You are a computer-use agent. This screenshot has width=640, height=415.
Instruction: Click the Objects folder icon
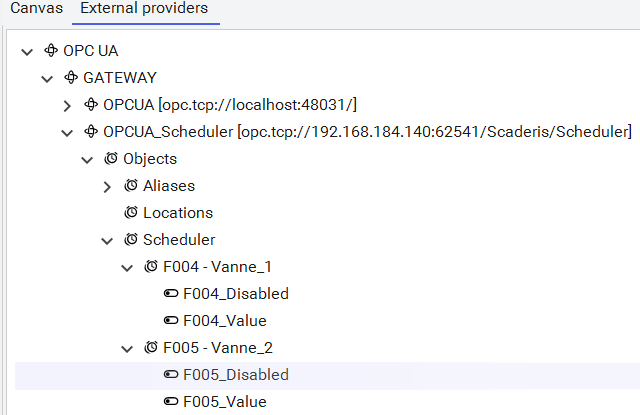(111, 158)
